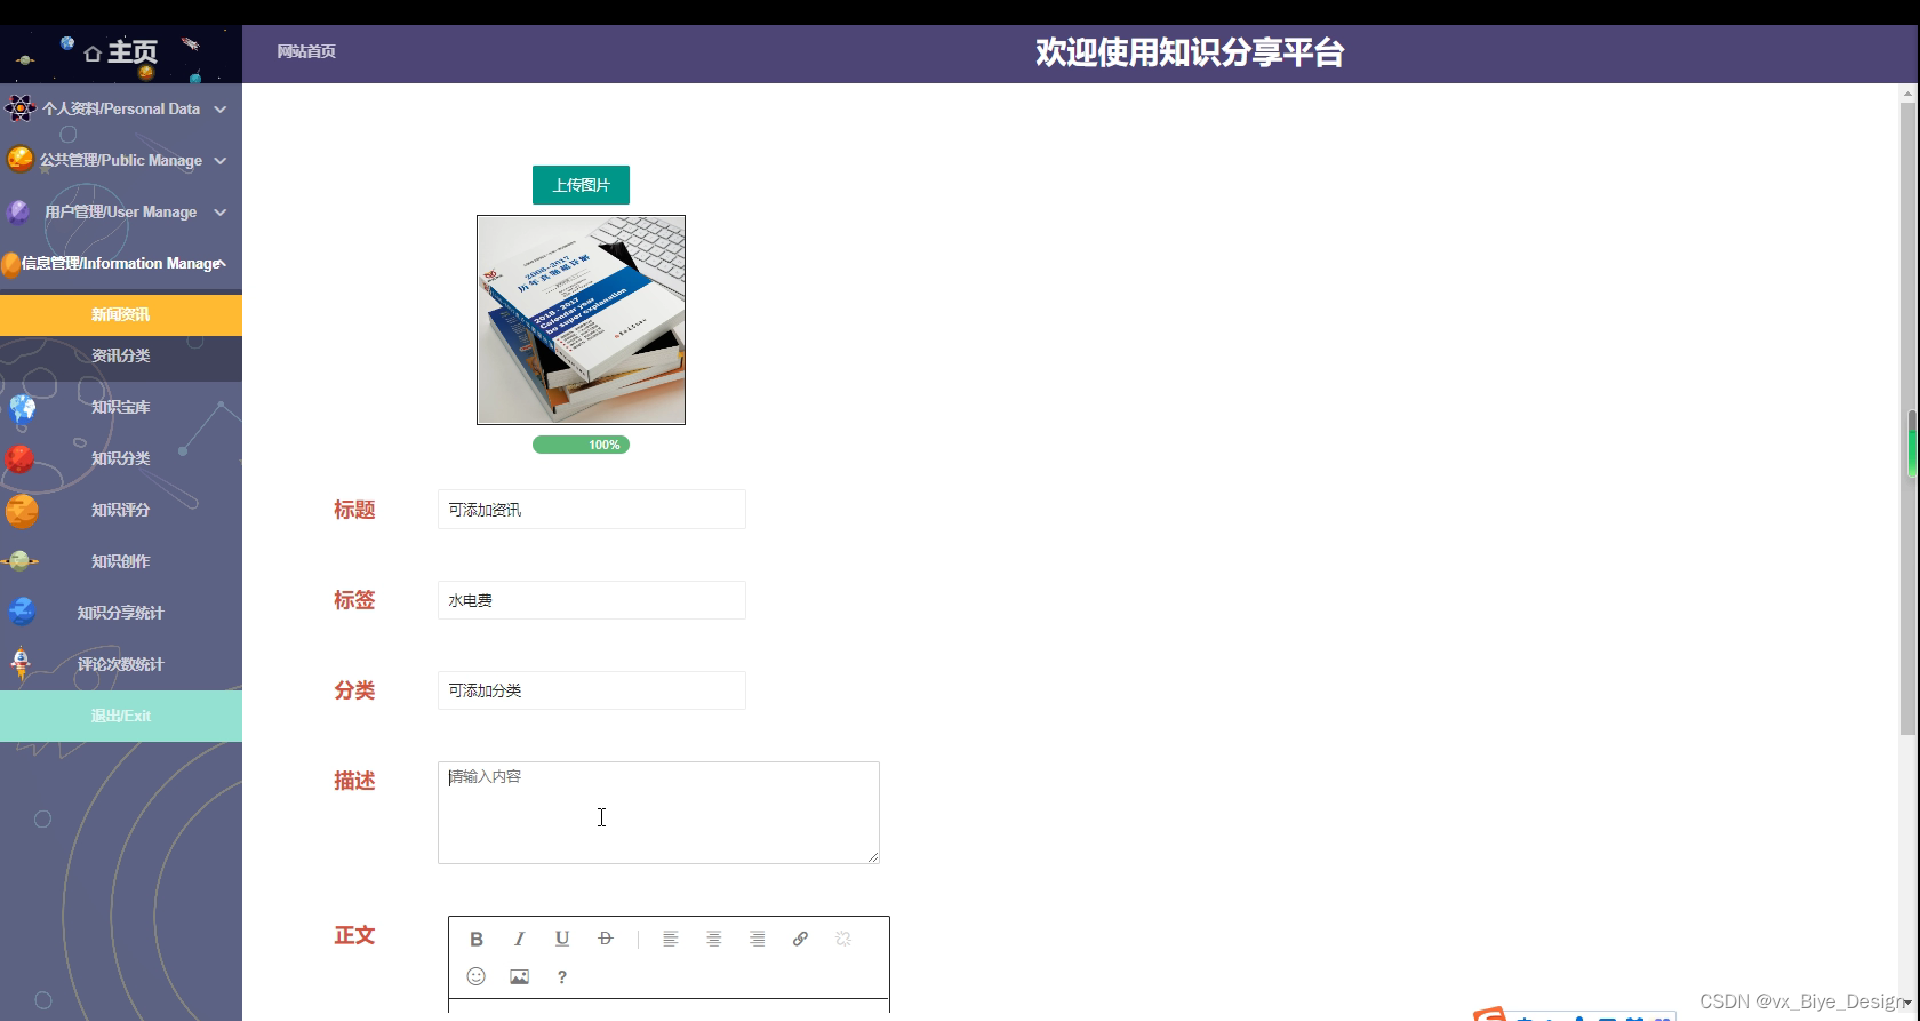The height and width of the screenshot is (1021, 1920).
Task: Click the scrollbar up arrow
Action: click(x=1908, y=93)
